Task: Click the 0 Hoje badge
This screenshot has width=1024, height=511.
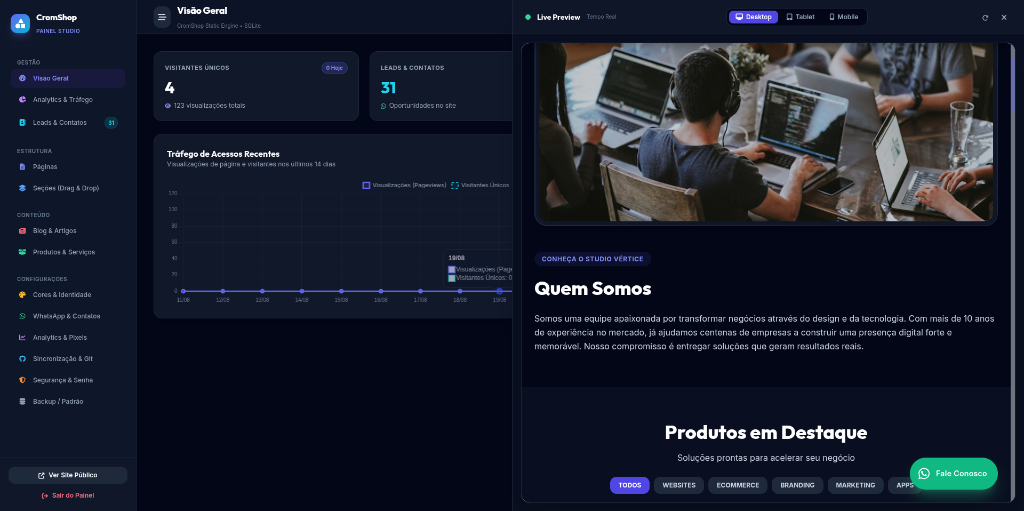Action: (x=334, y=68)
